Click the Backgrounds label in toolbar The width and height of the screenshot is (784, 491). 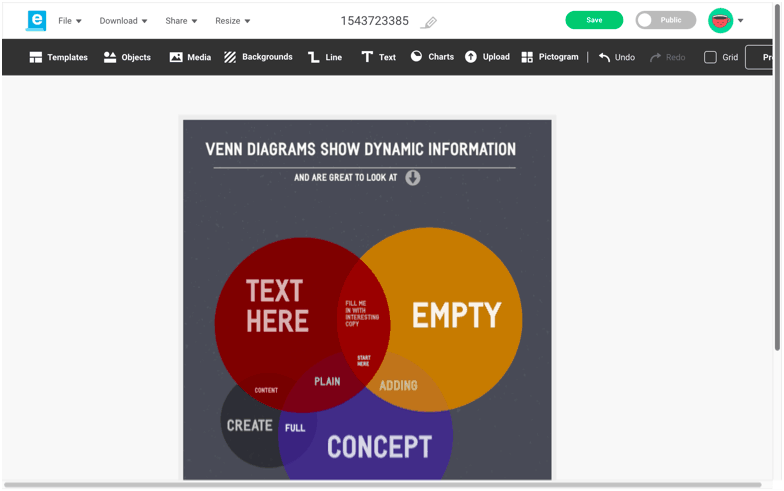268,57
